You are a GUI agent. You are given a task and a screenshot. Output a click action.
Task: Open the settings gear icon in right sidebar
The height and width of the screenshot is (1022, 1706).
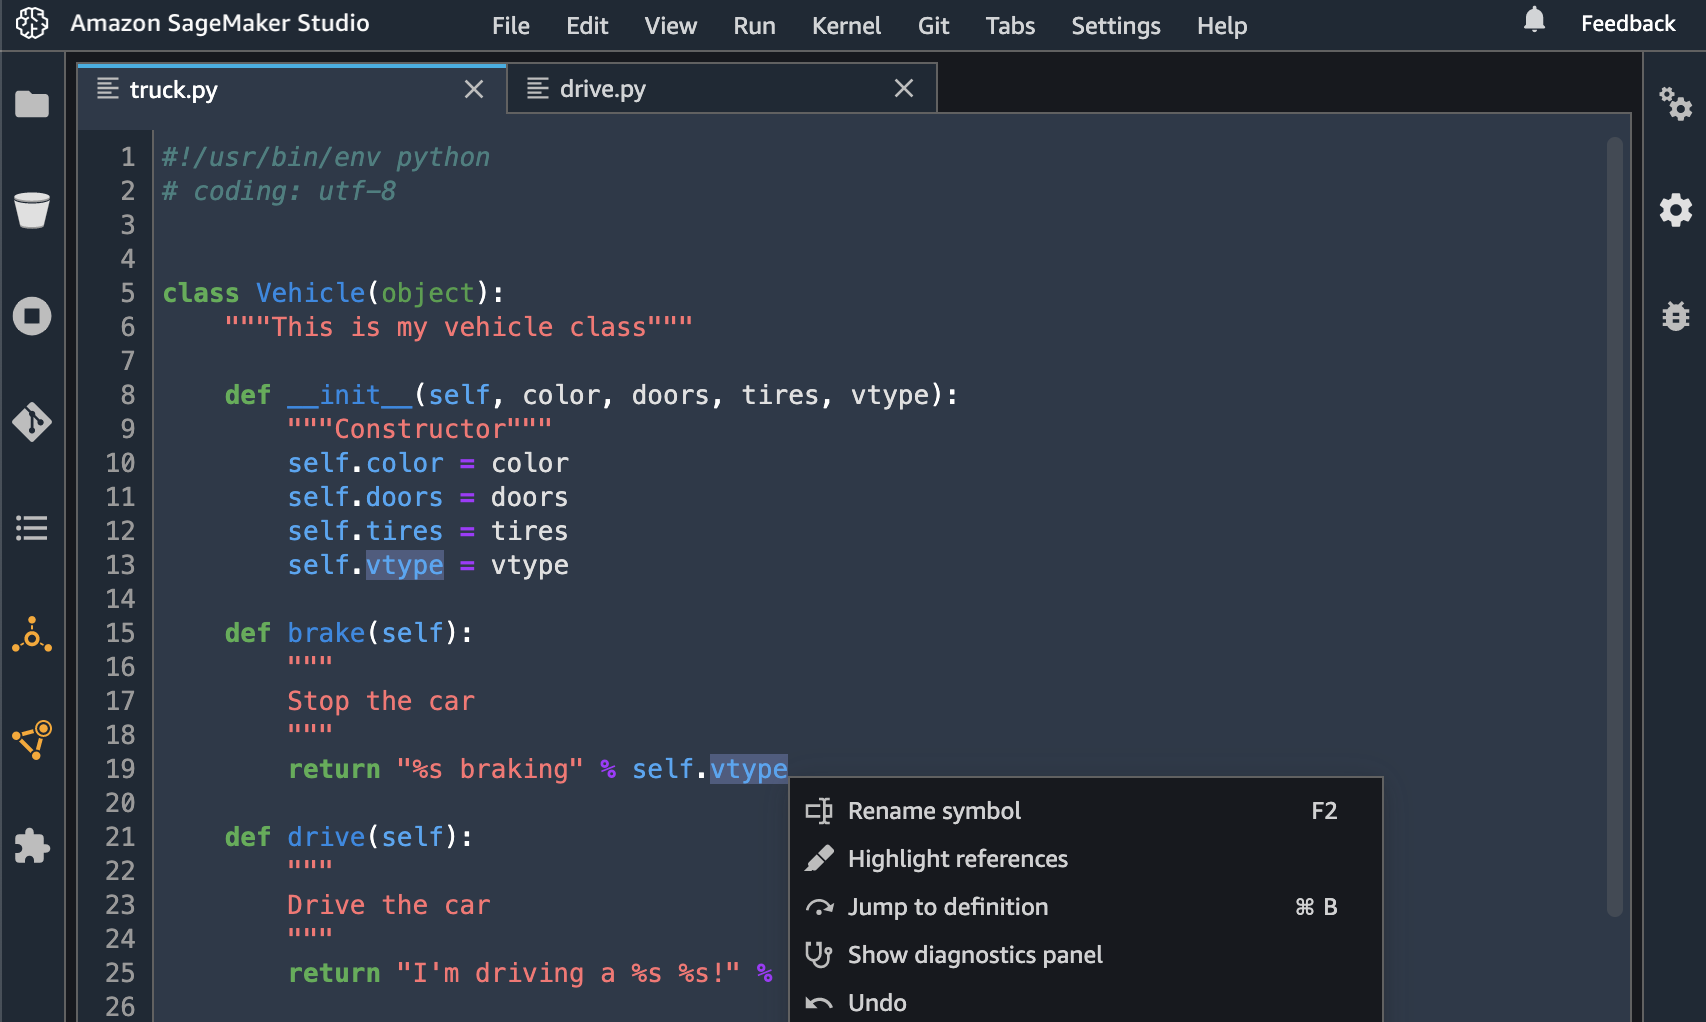1675,210
